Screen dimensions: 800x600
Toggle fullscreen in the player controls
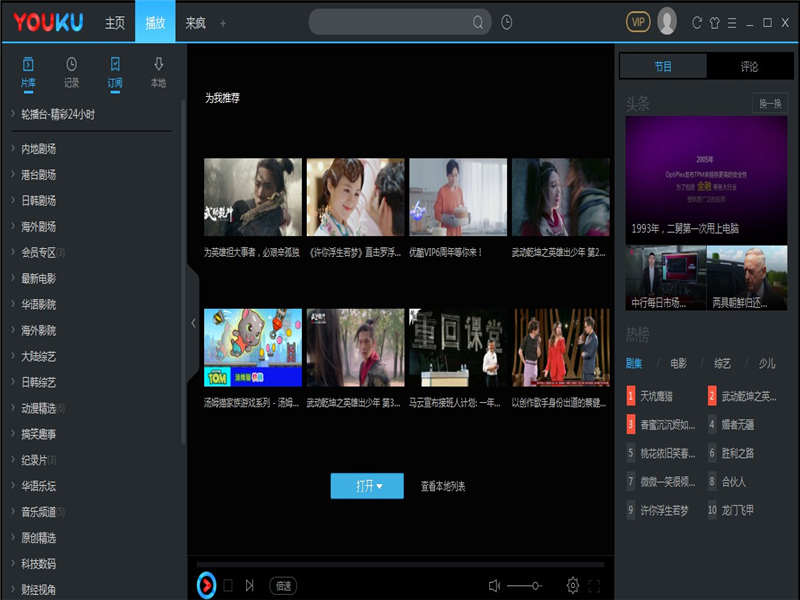pyautogui.click(x=594, y=585)
